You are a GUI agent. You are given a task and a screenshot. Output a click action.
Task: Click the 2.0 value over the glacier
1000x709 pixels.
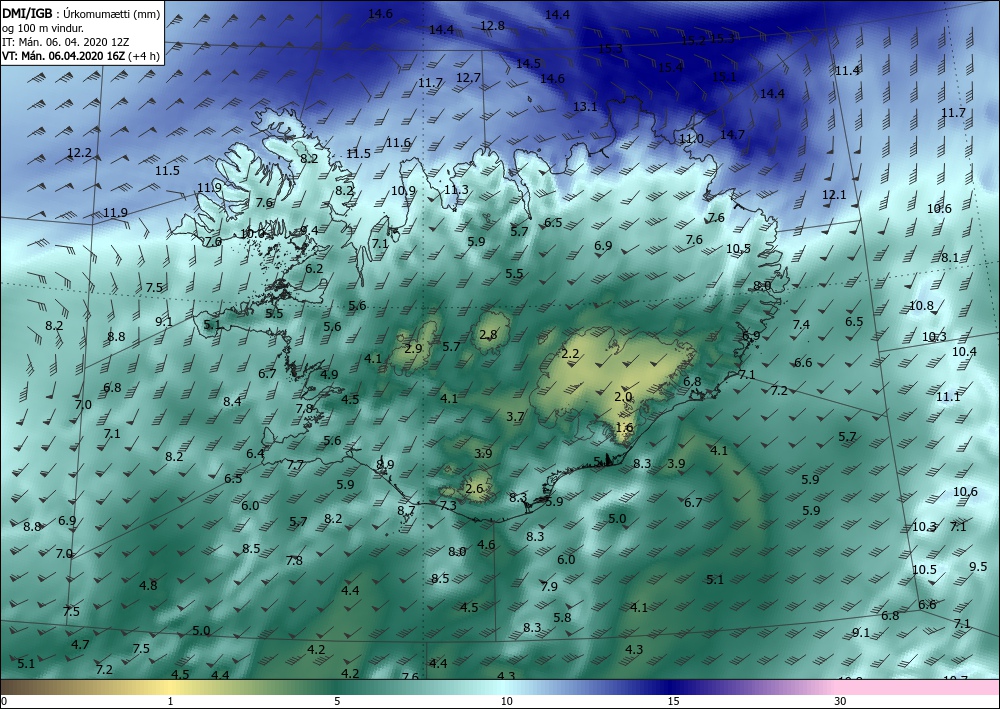click(x=623, y=397)
